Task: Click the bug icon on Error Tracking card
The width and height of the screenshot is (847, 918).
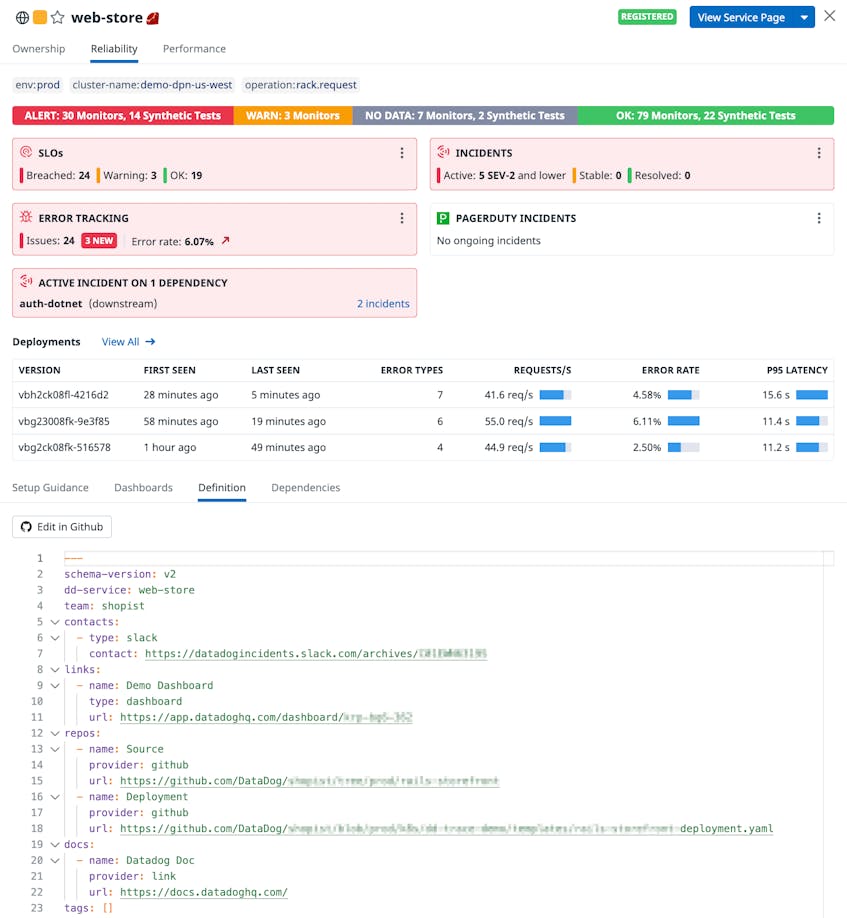Action: point(23,218)
